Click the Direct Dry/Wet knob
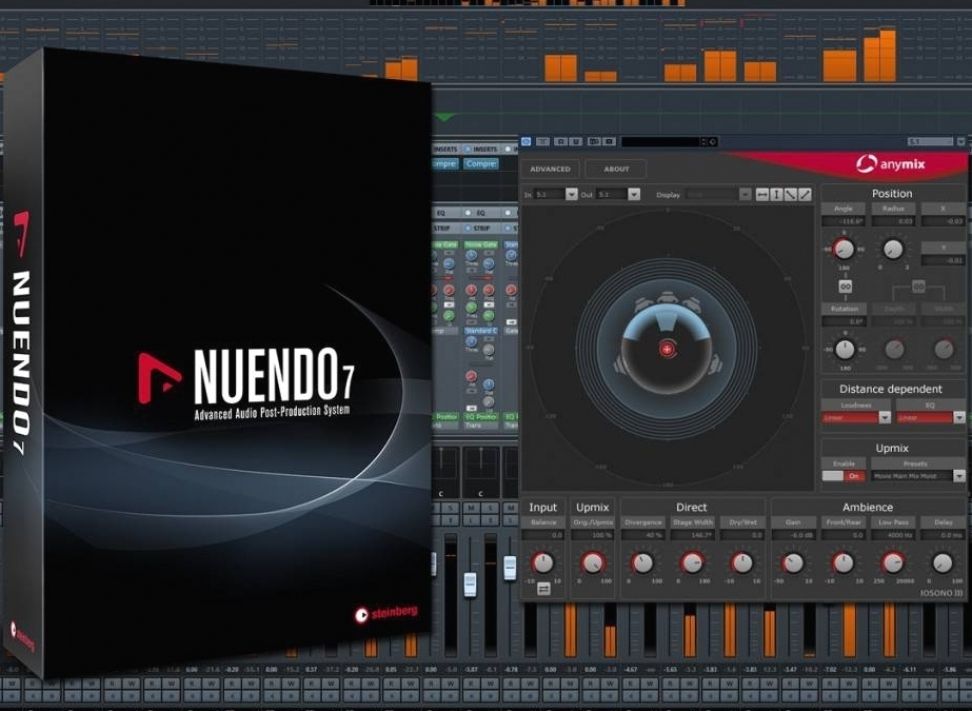Screen dimensions: 972x711 pos(742,563)
